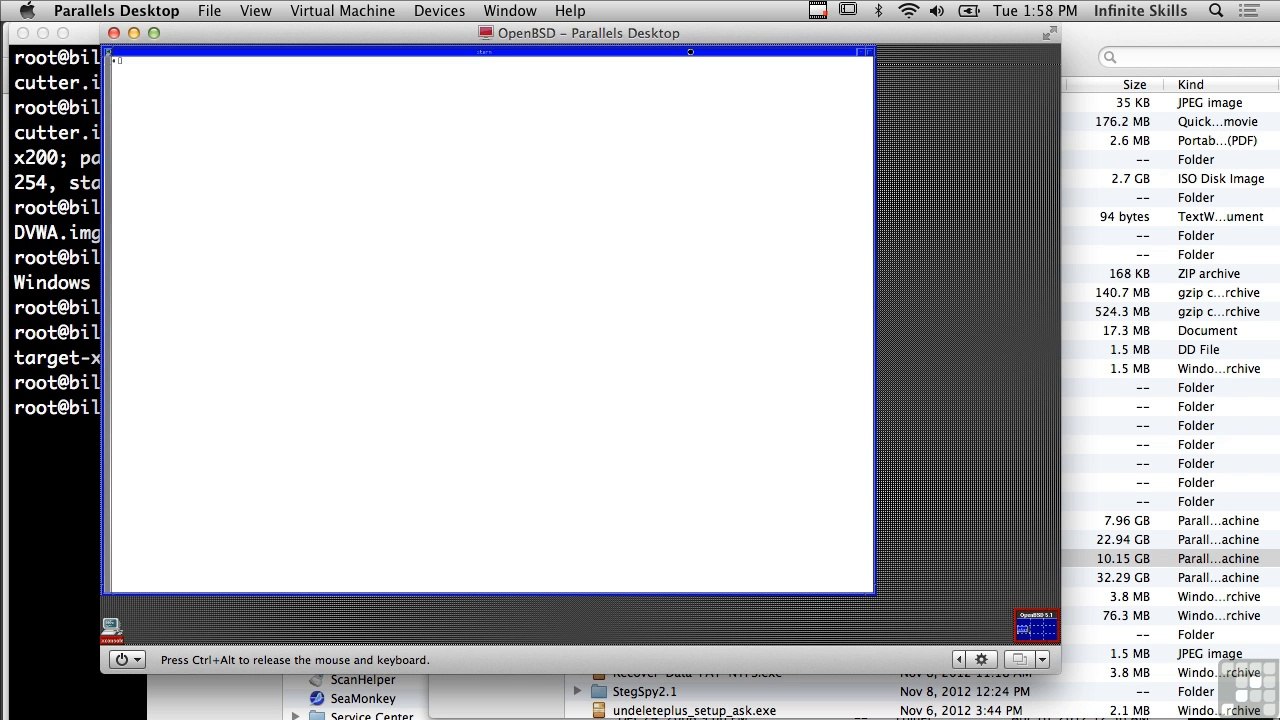Image resolution: width=1280 pixels, height=720 pixels.
Task: Select the 94 bytes text document row
Action: (1172, 217)
